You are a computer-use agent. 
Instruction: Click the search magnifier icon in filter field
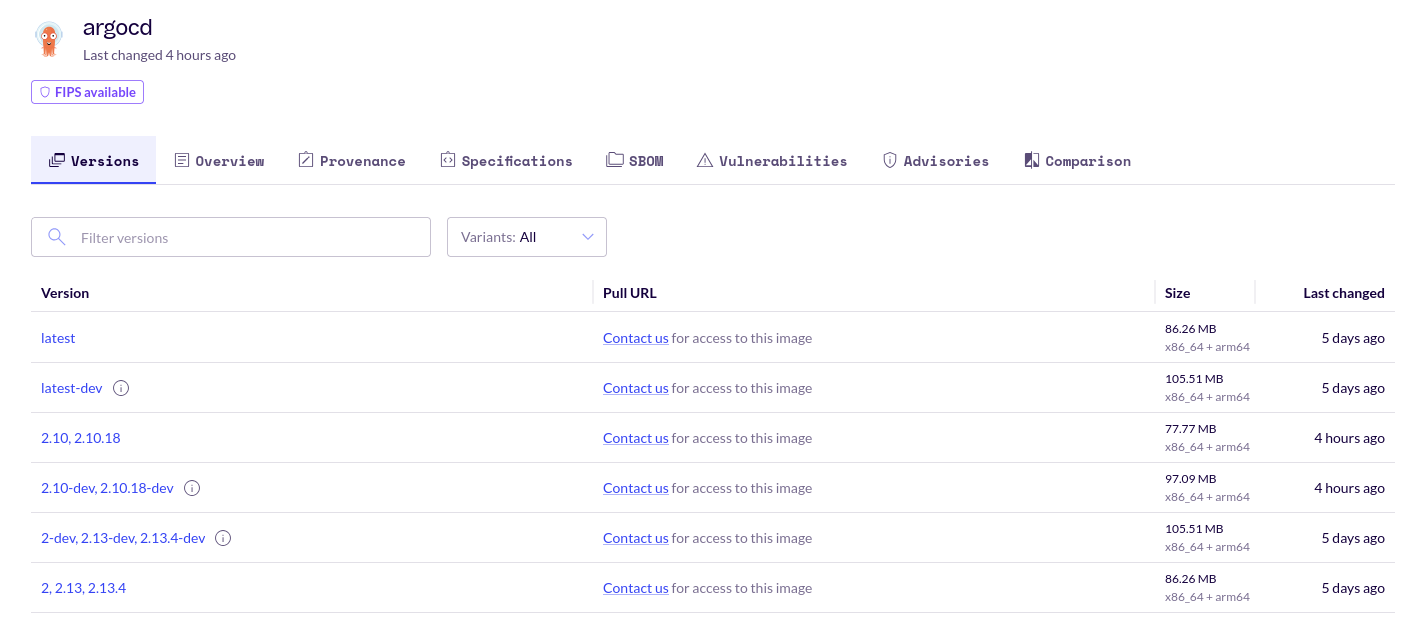point(57,237)
